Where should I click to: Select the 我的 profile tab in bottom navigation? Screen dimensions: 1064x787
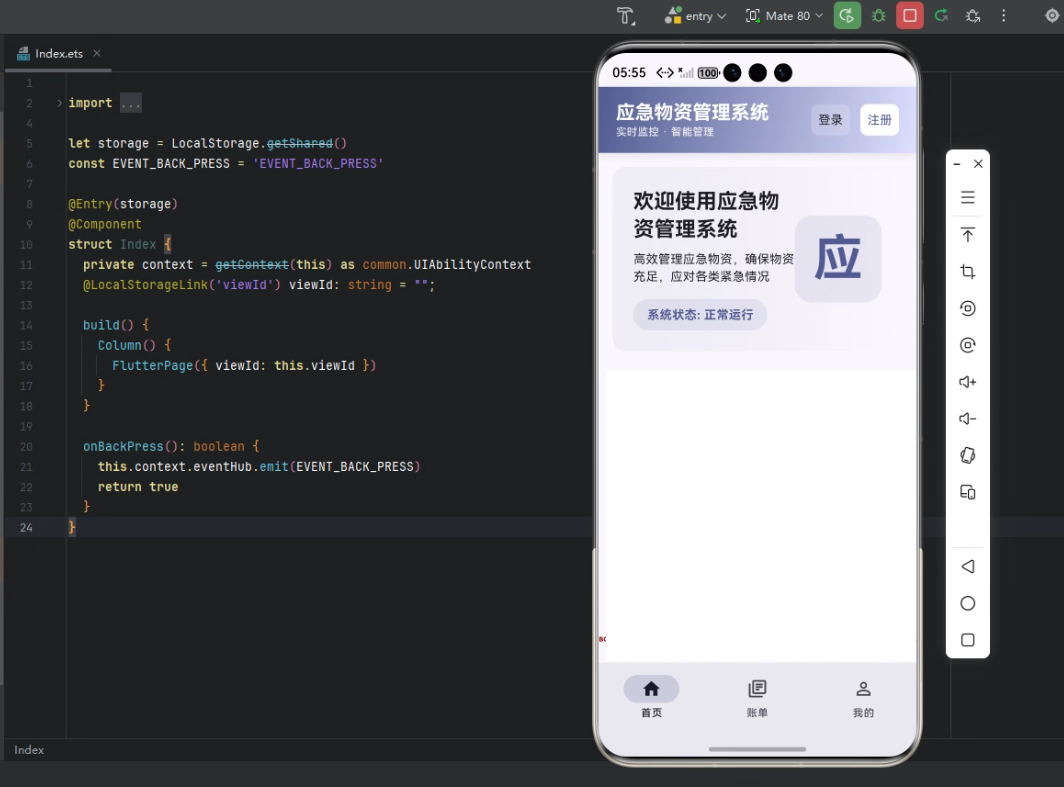tap(863, 697)
